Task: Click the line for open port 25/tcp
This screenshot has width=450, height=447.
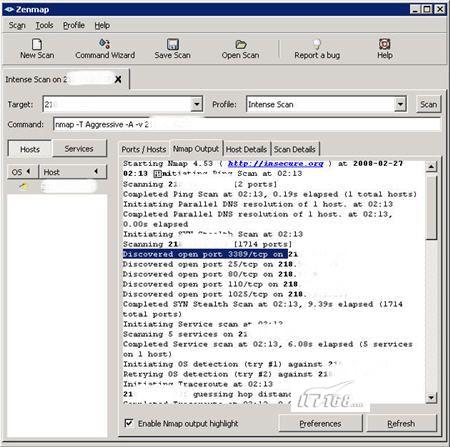Action: pyautogui.click(x=209, y=264)
